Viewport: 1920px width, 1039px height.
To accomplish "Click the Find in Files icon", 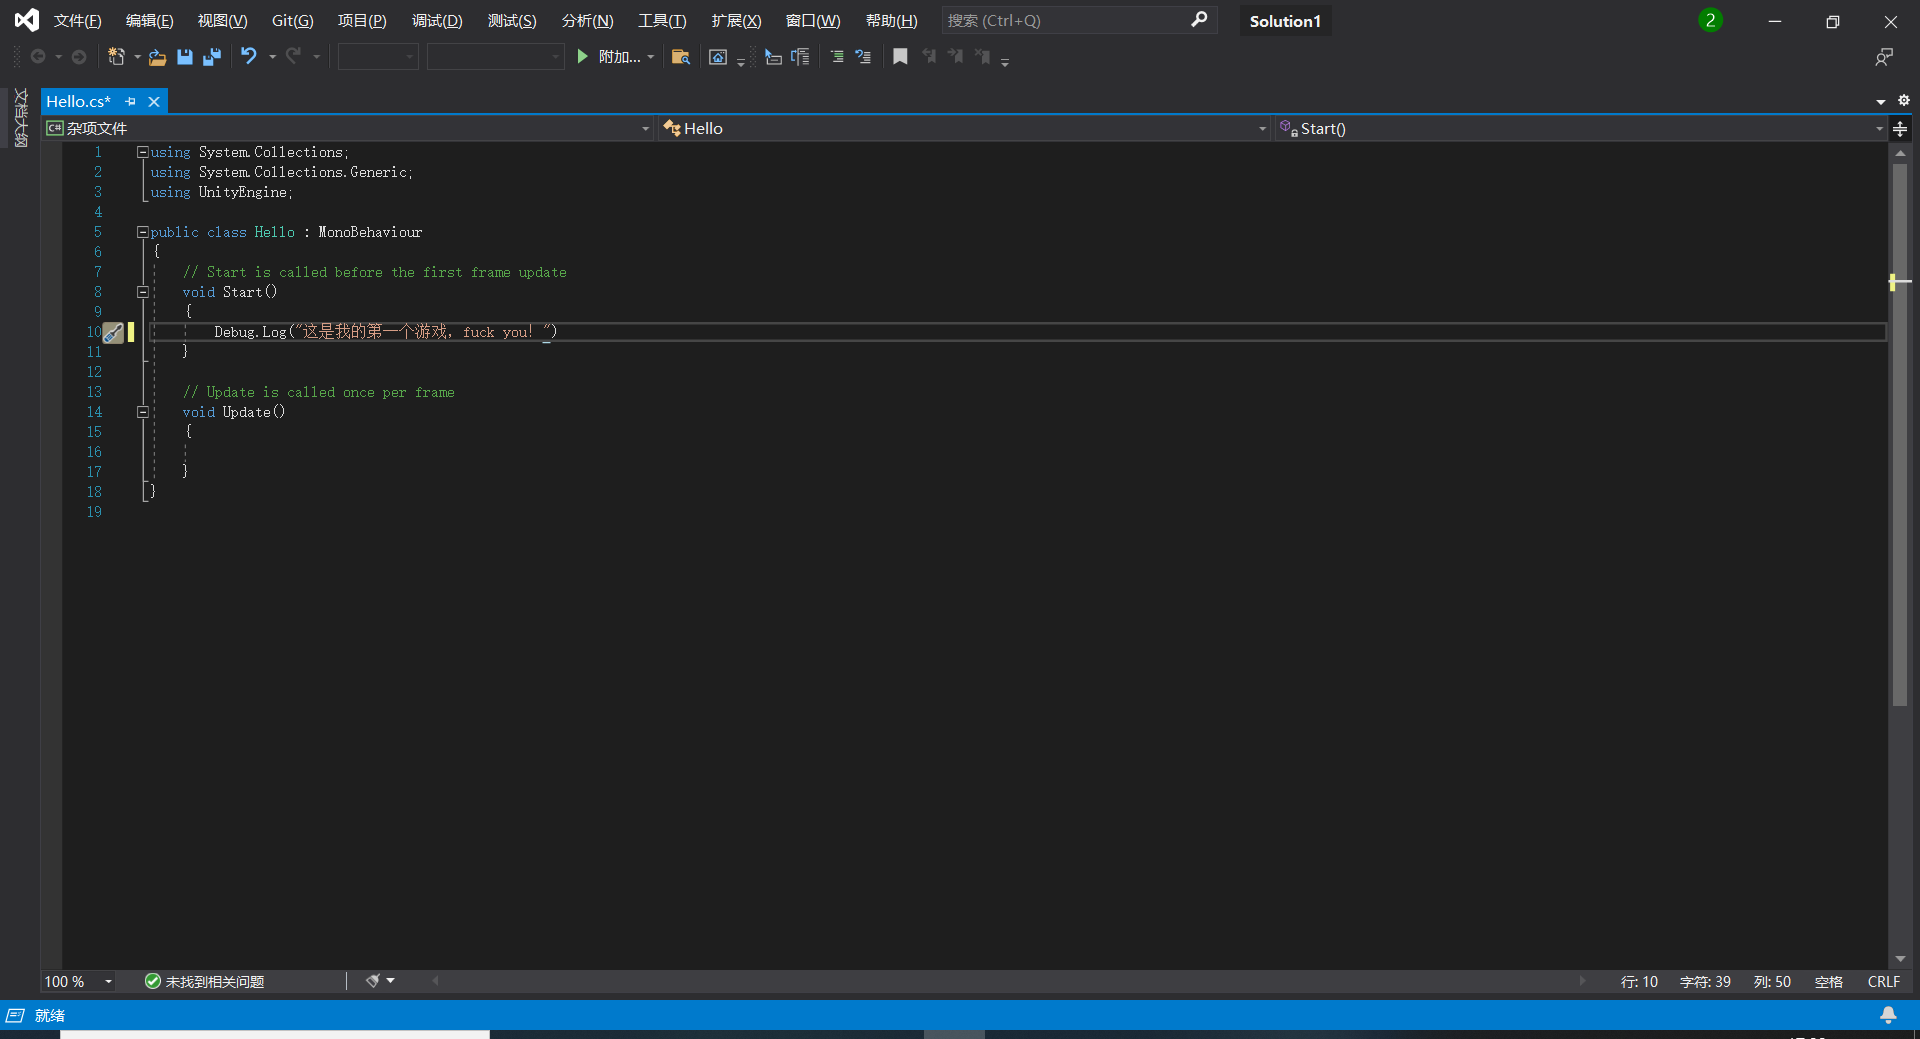I will [680, 57].
